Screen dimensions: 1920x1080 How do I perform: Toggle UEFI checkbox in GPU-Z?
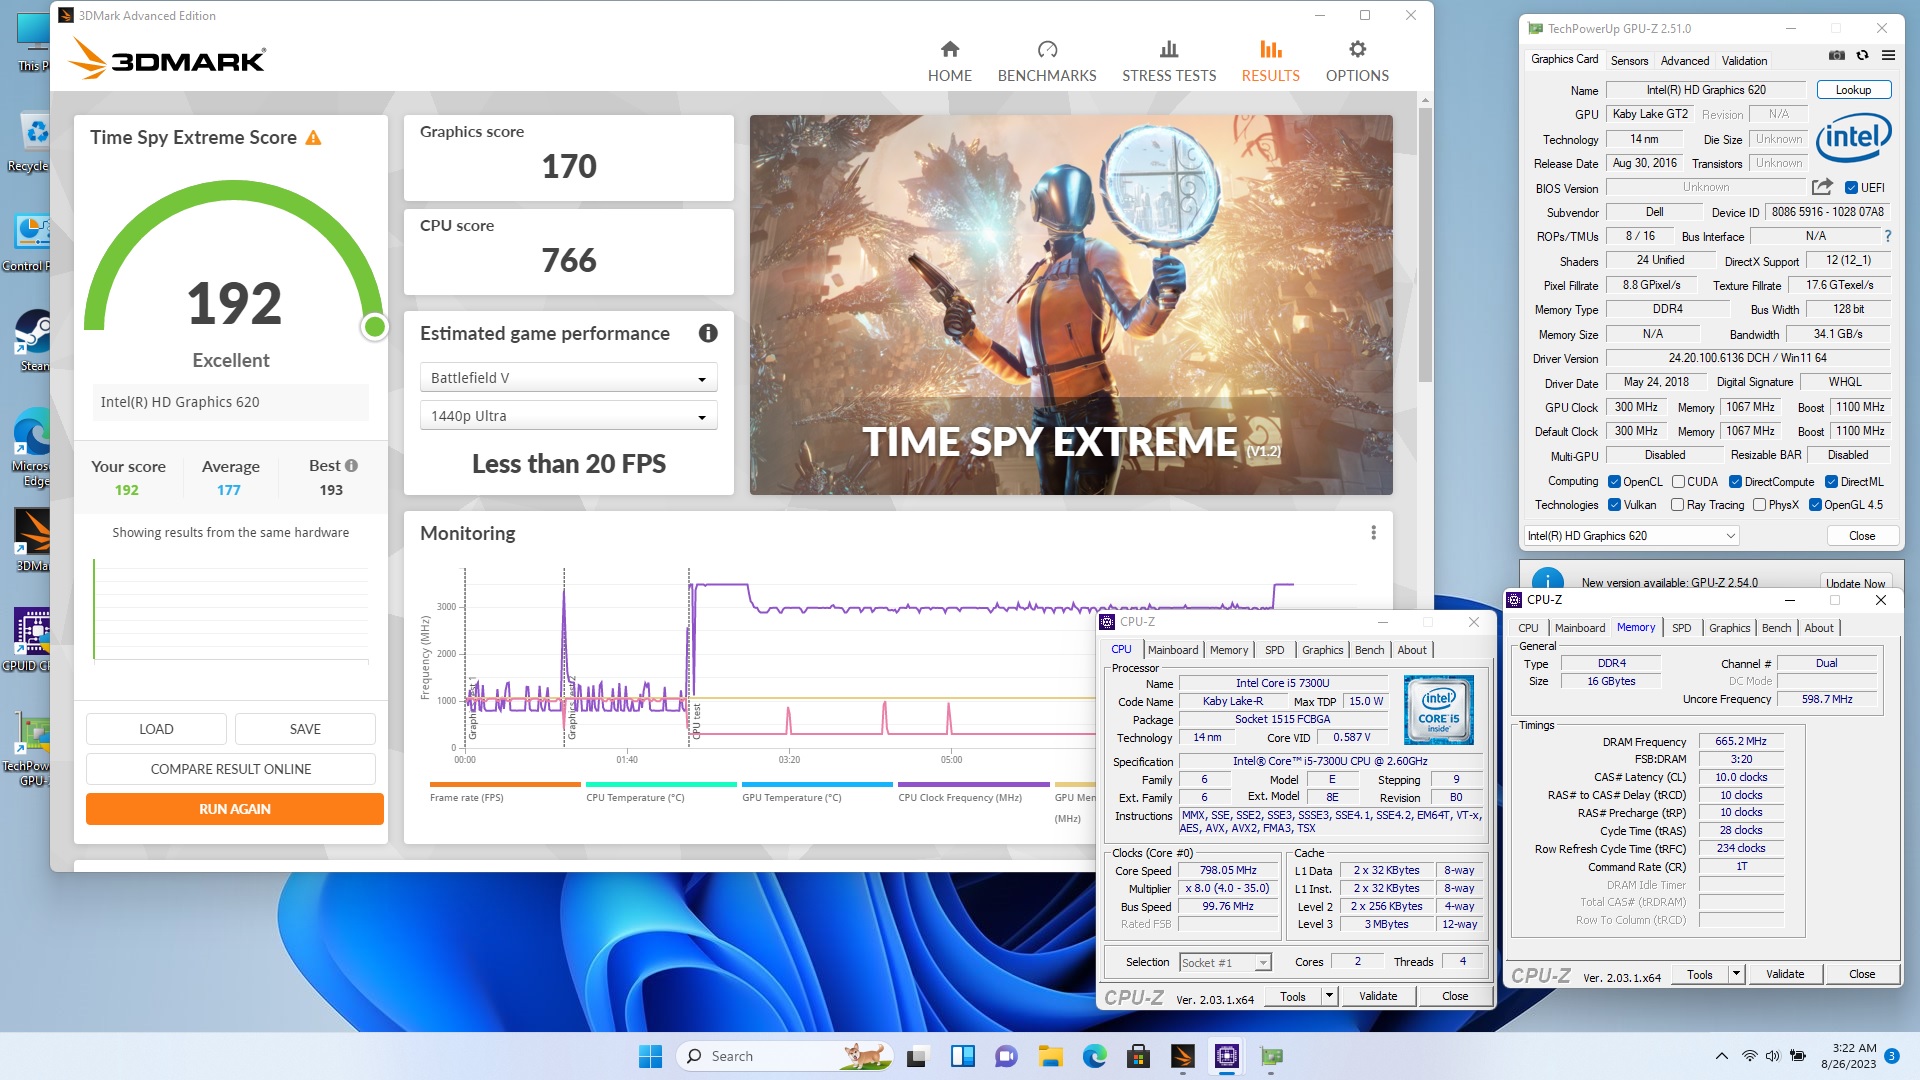pos(1851,187)
